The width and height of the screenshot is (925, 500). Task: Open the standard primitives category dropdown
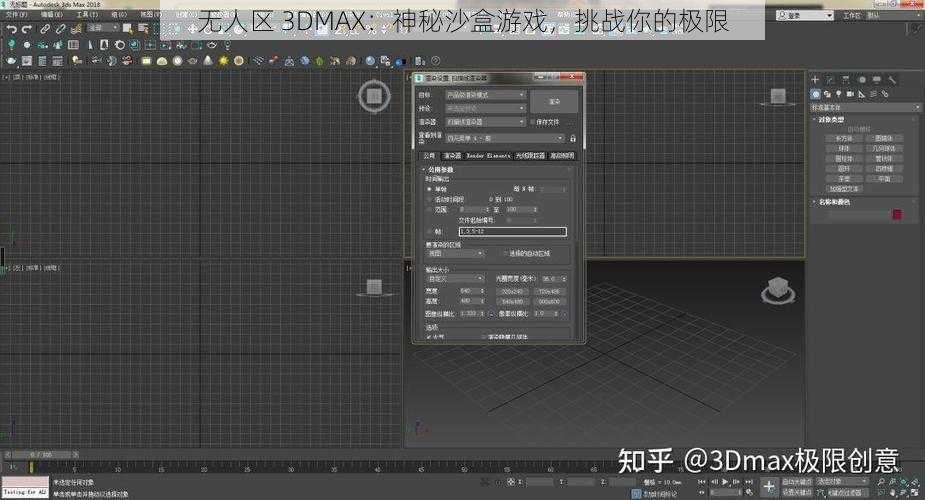pyautogui.click(x=864, y=108)
